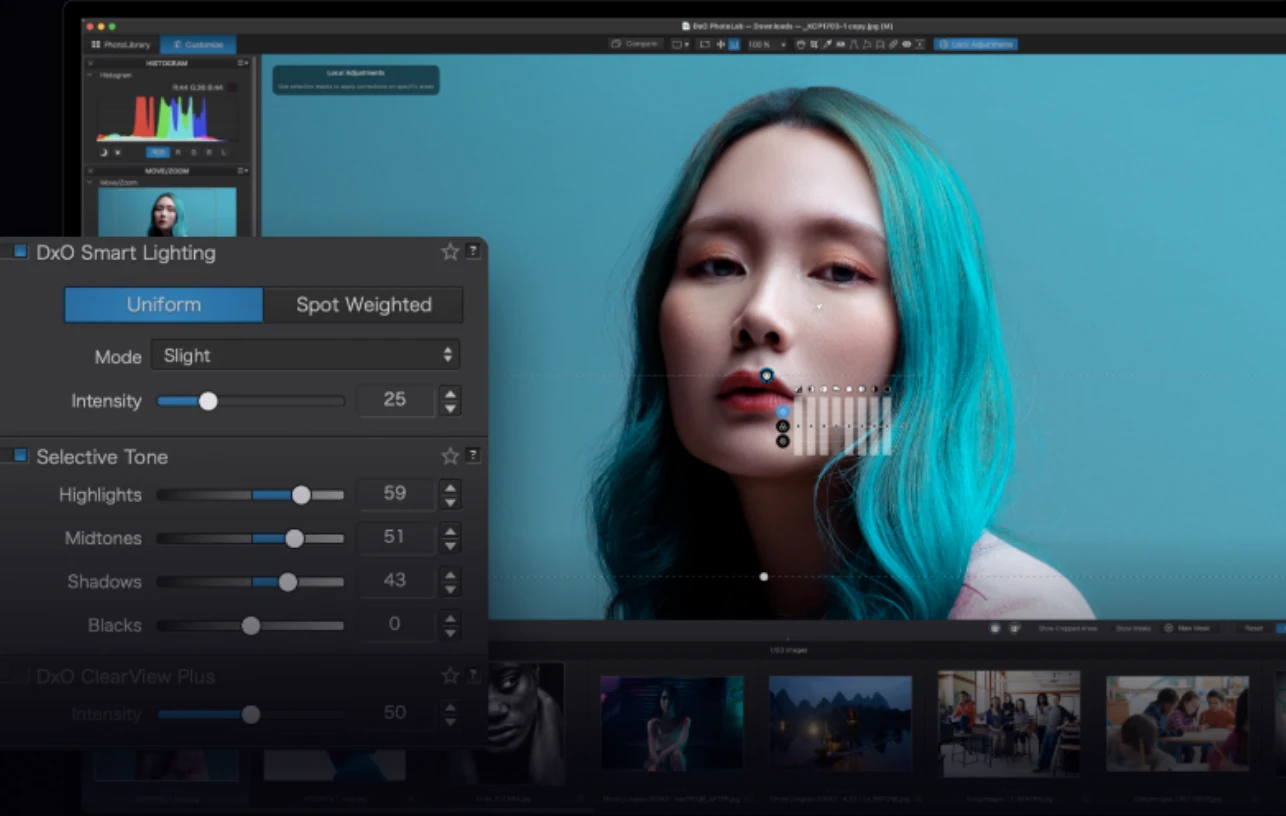Select the Spot Weighted lighting mode

point(363,305)
